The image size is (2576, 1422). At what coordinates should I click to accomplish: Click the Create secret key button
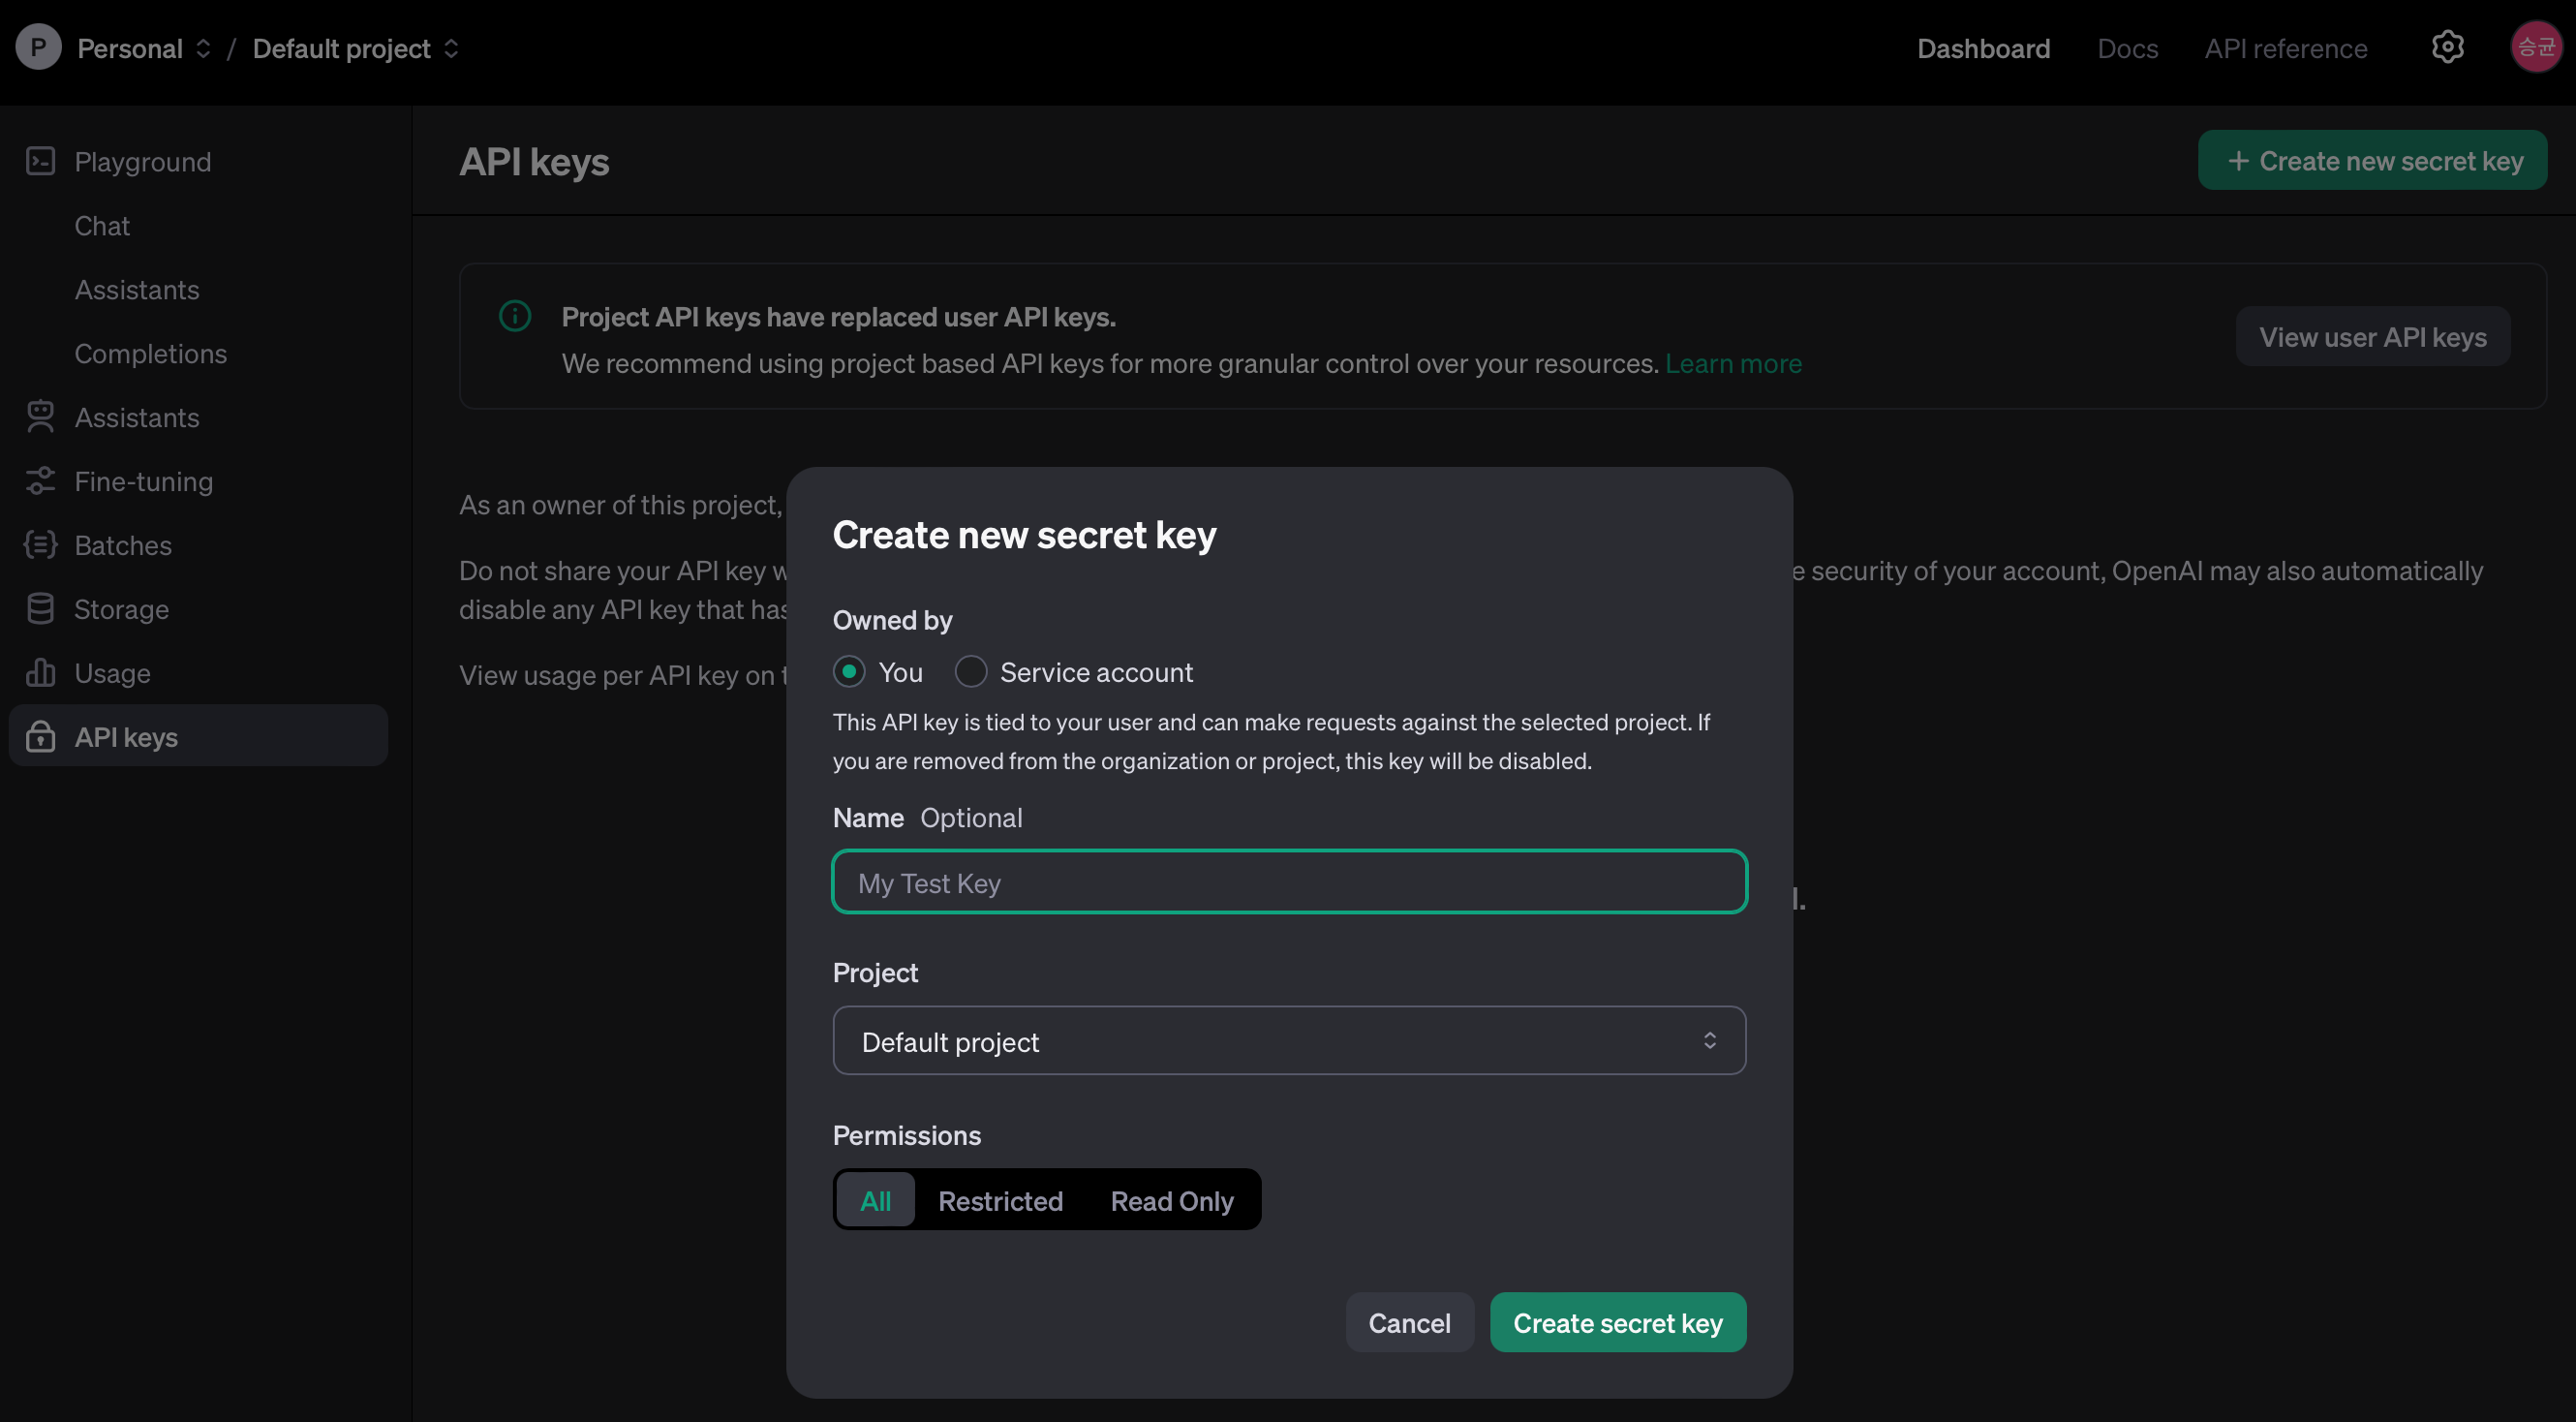1617,1323
